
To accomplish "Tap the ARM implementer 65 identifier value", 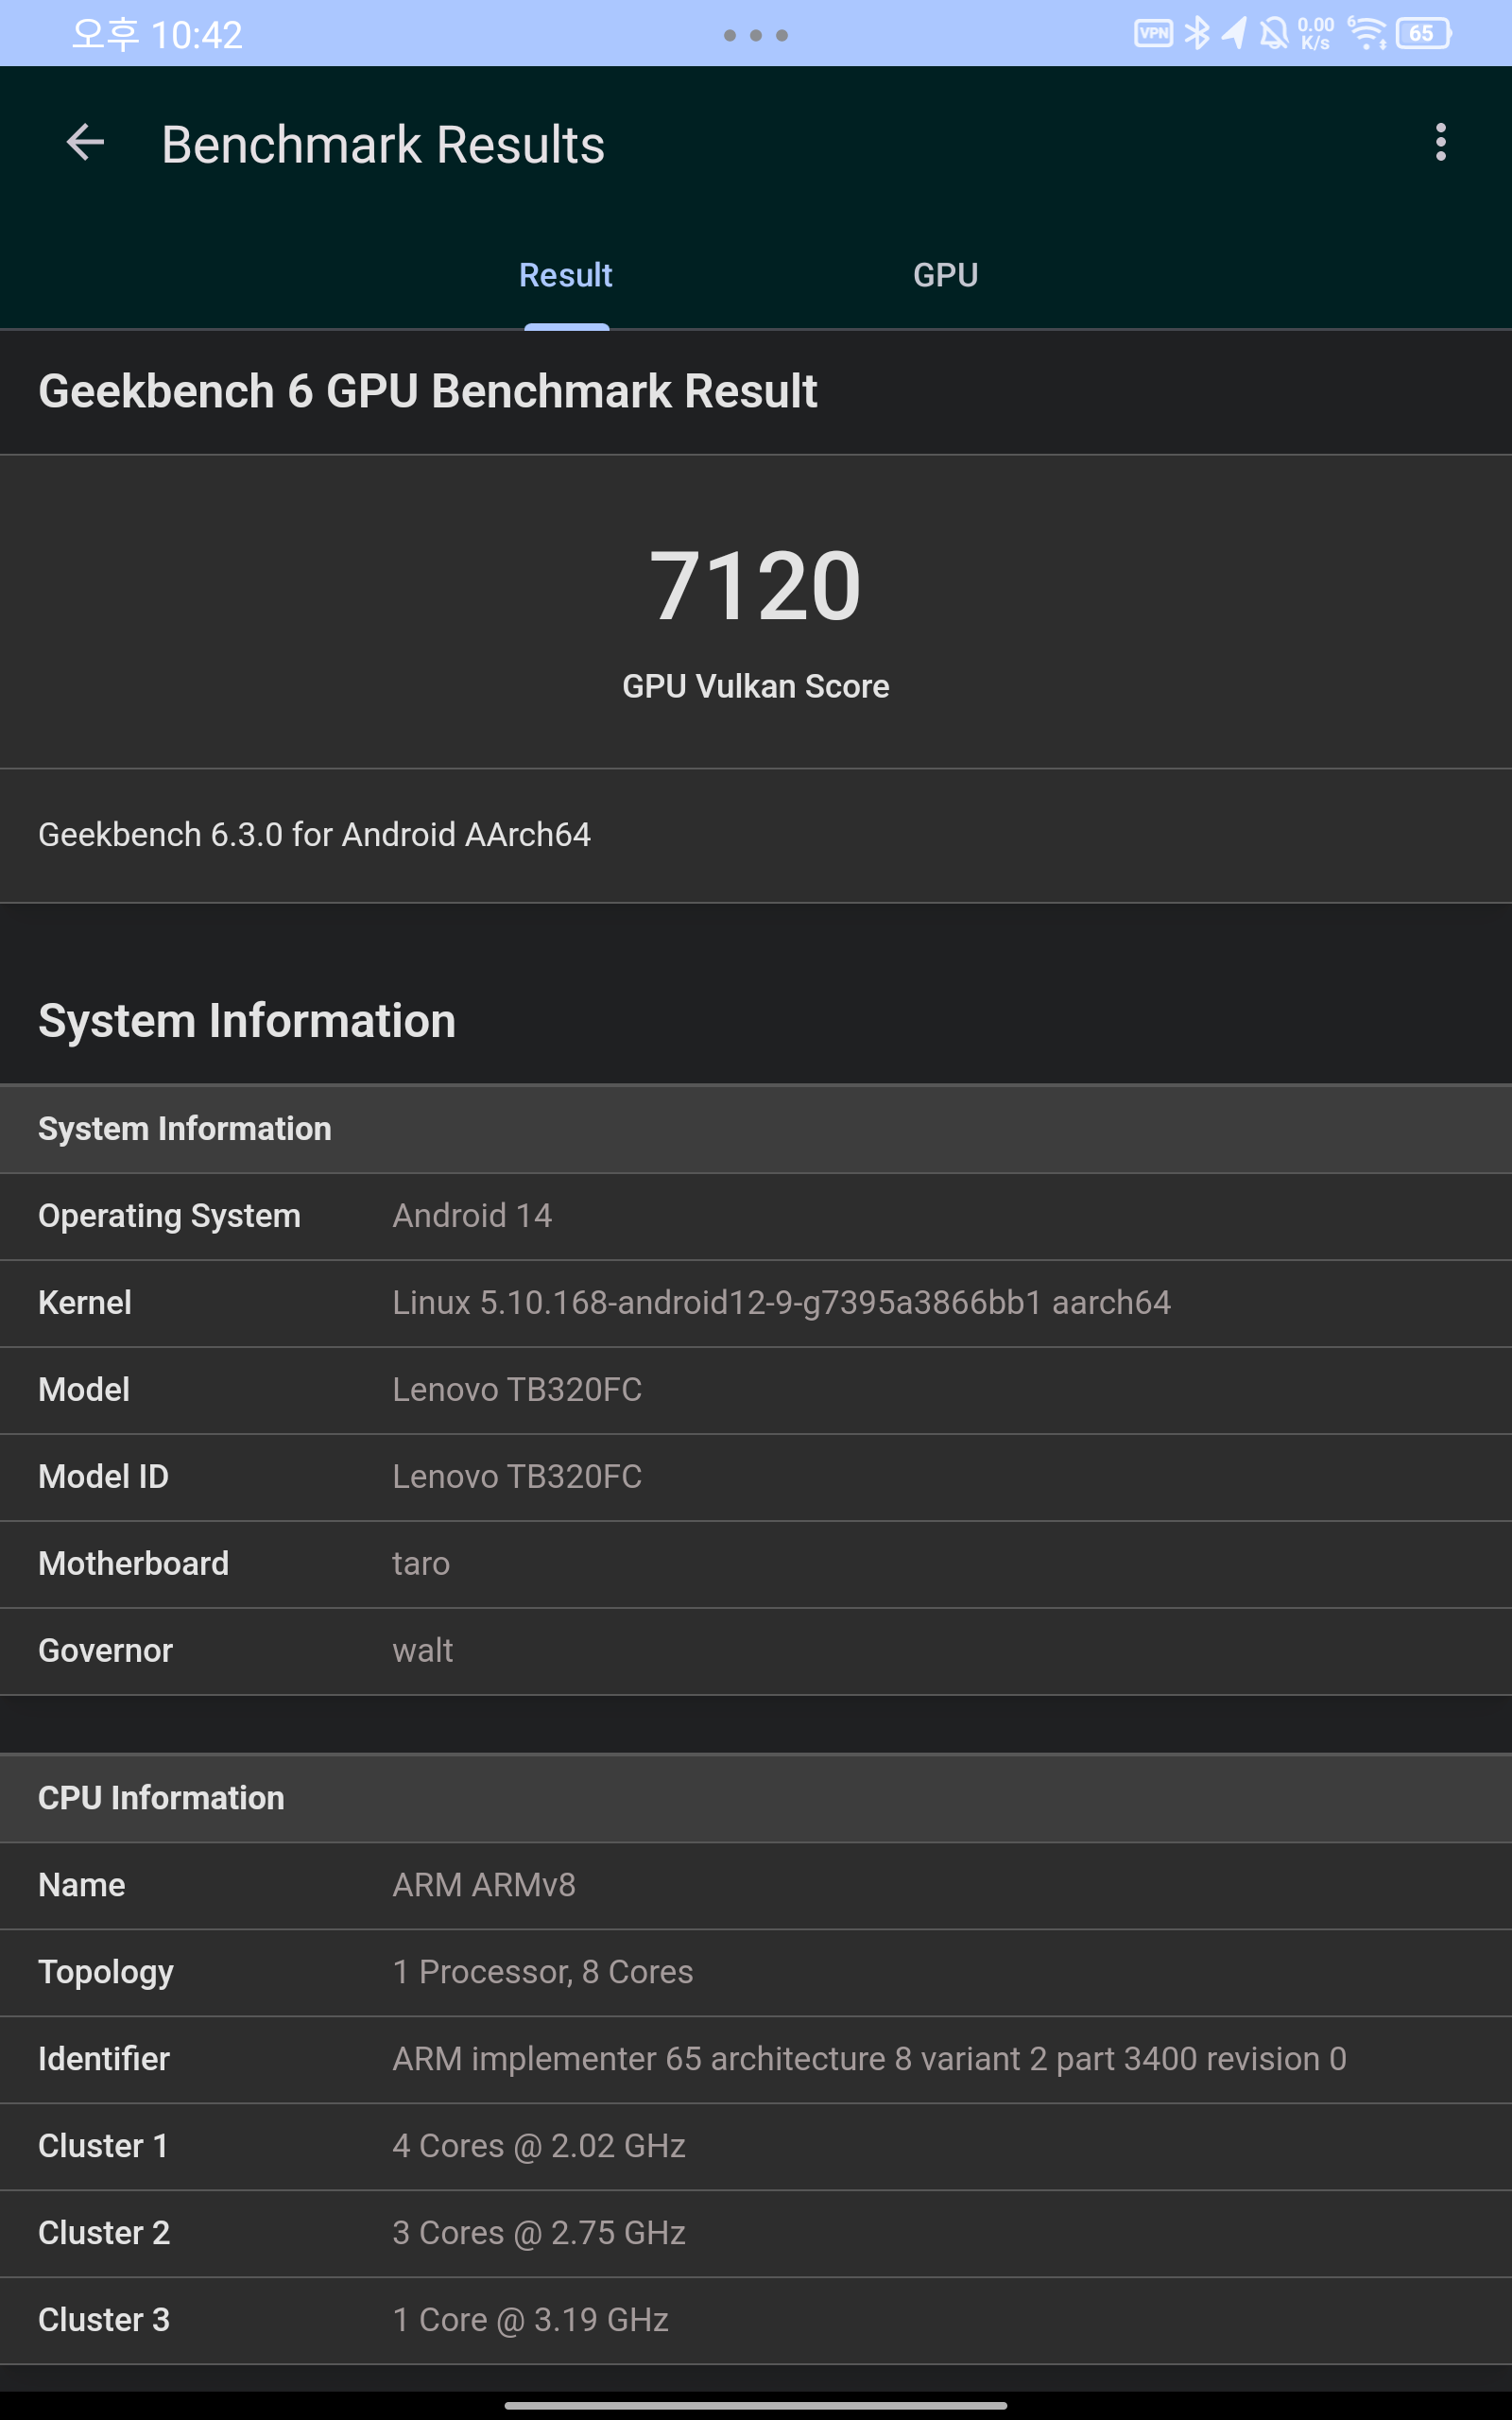I will (869, 2059).
